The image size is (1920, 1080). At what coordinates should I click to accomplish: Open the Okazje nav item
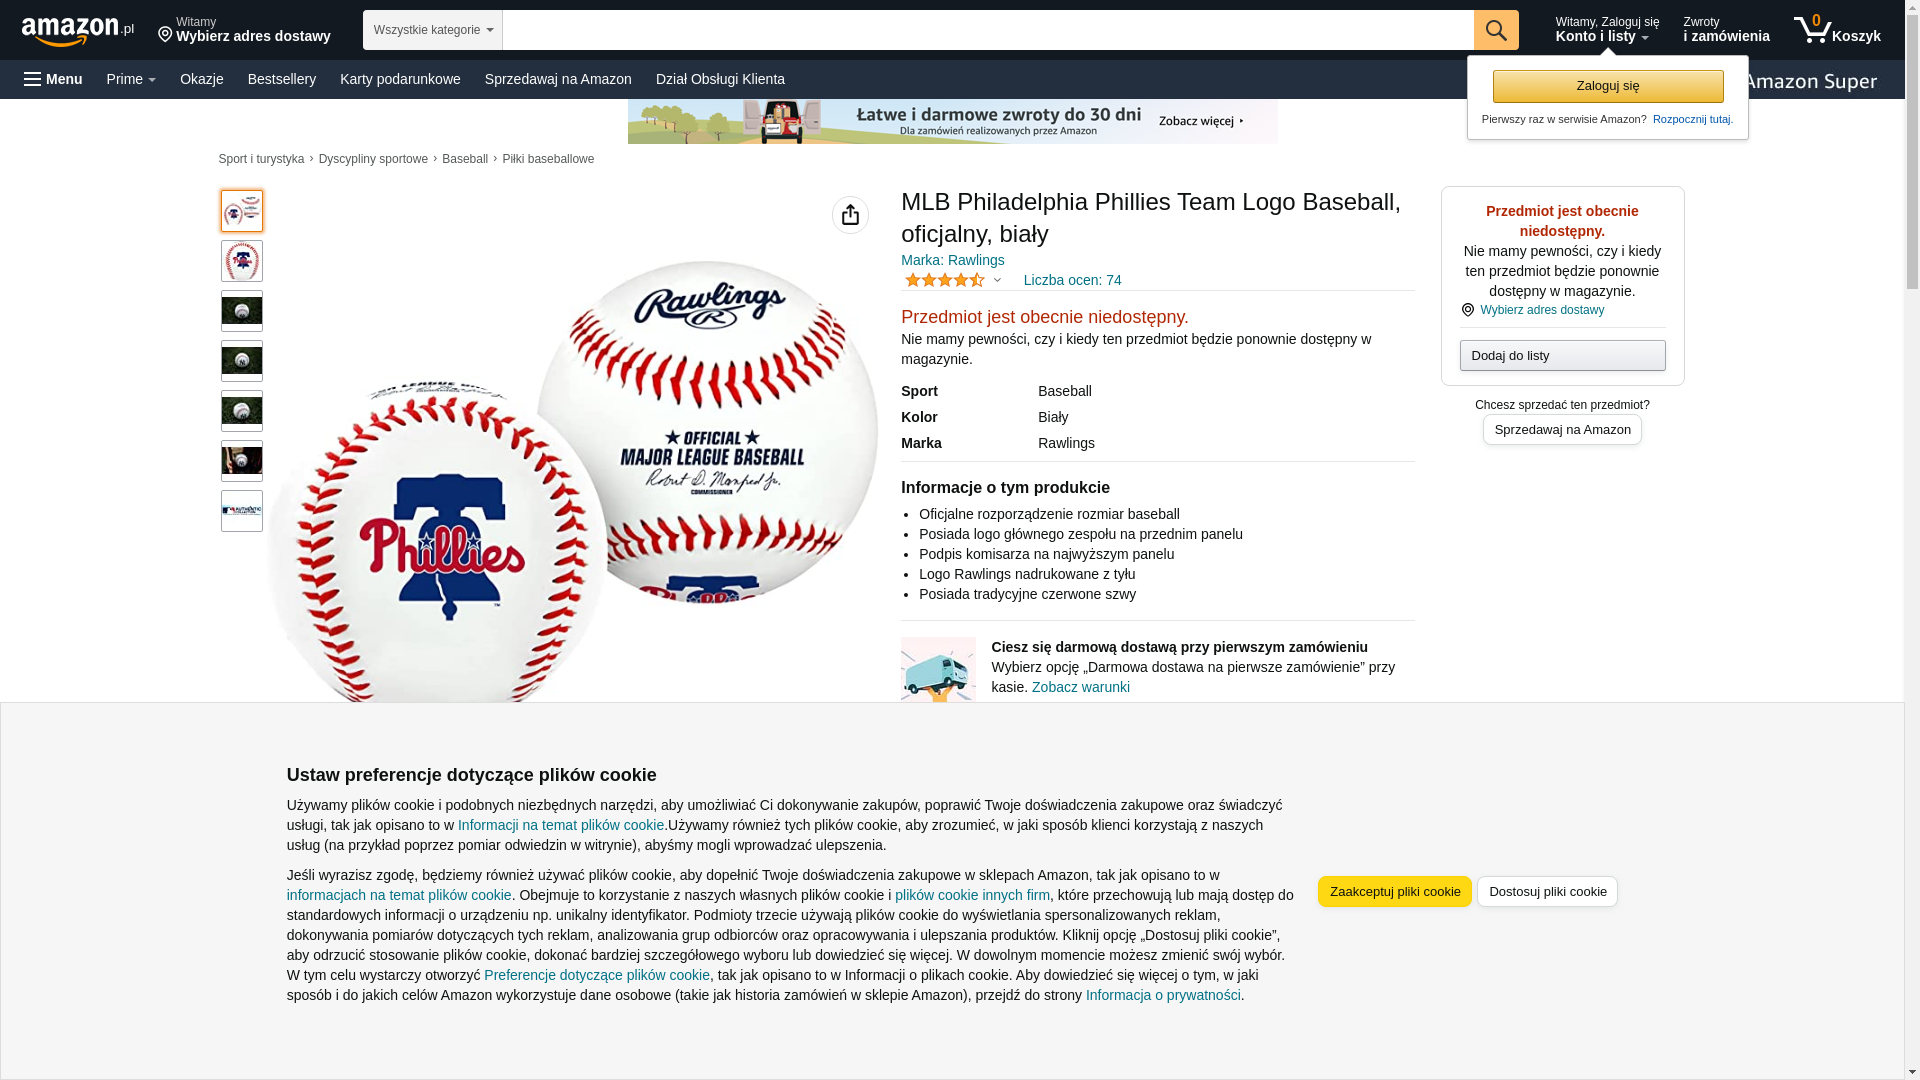click(202, 79)
